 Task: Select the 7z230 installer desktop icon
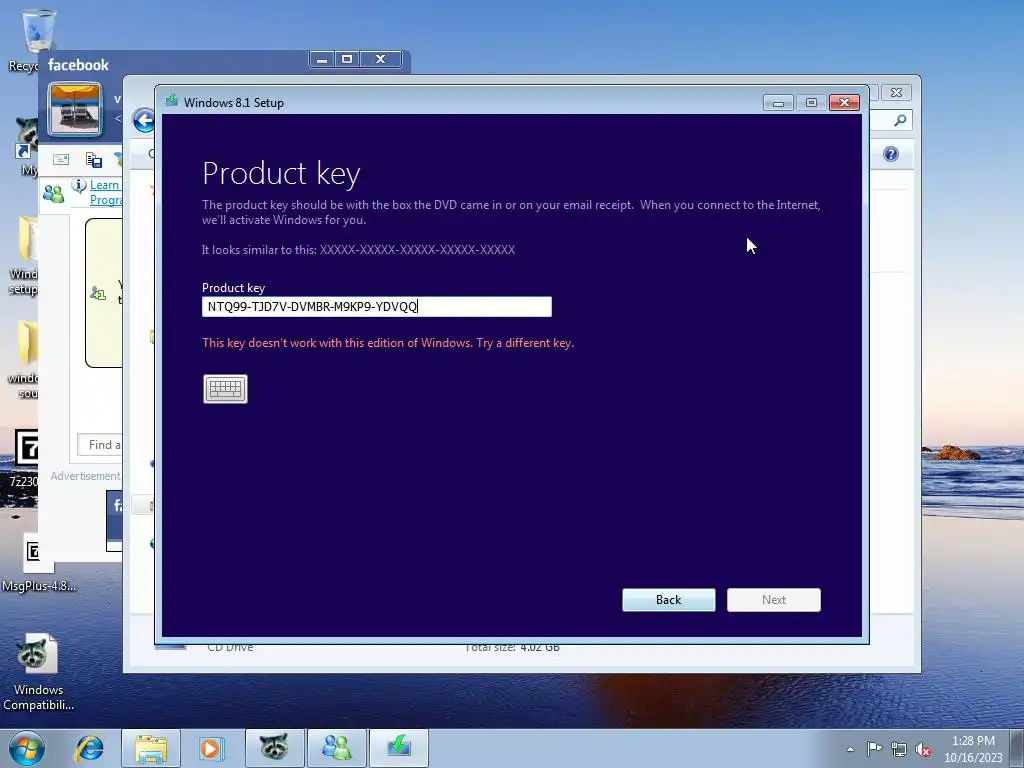click(24, 458)
